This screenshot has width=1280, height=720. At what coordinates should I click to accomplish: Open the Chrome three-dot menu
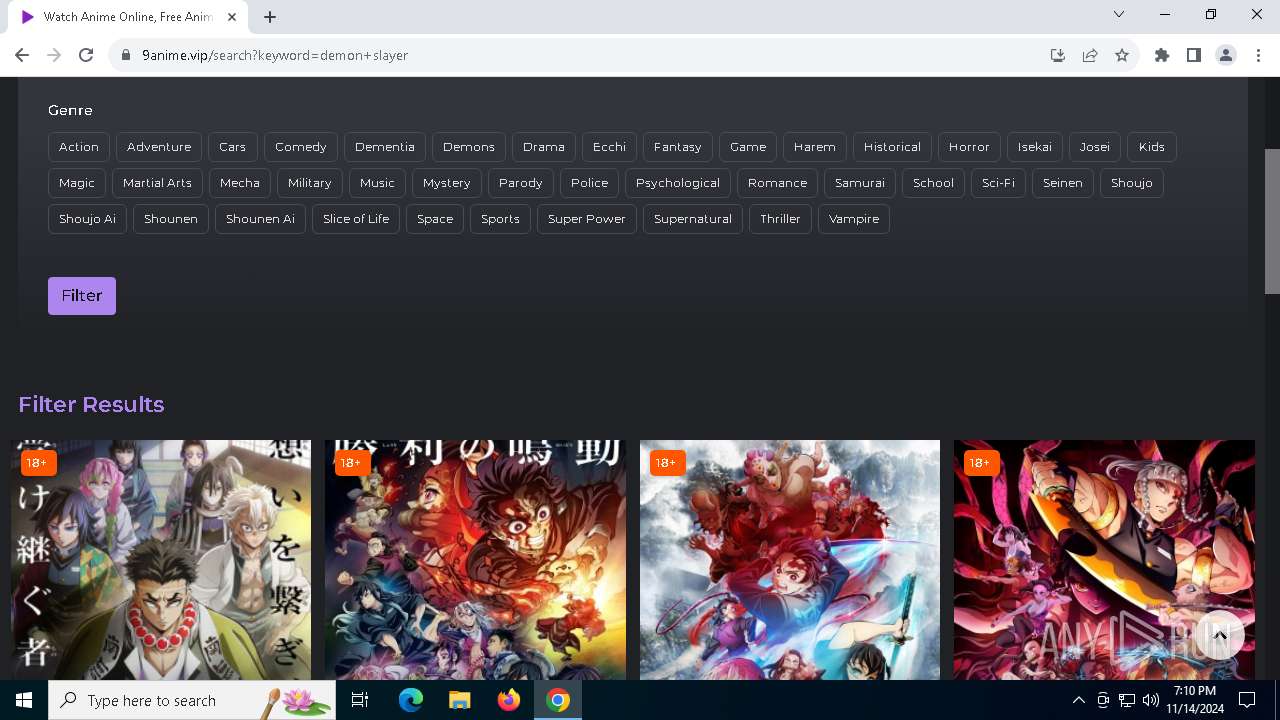tap(1257, 55)
